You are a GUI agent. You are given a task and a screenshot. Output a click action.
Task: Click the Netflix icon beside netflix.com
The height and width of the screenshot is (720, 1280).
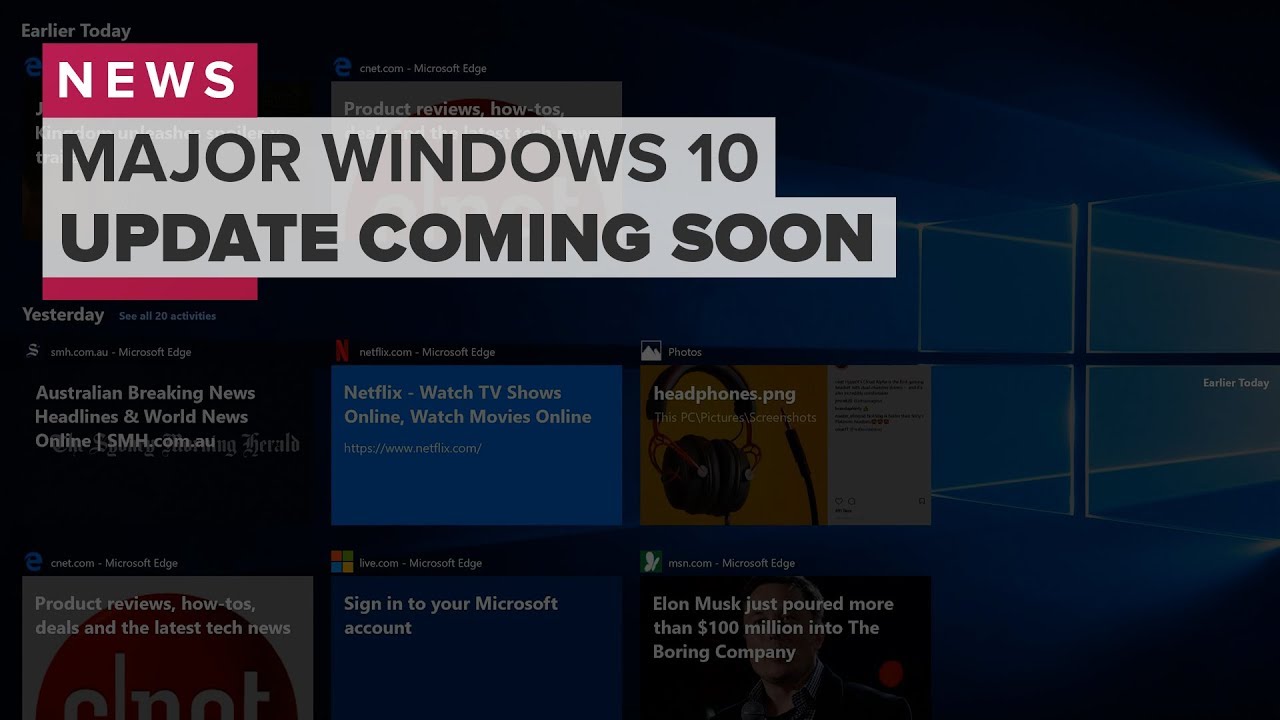[x=342, y=351]
